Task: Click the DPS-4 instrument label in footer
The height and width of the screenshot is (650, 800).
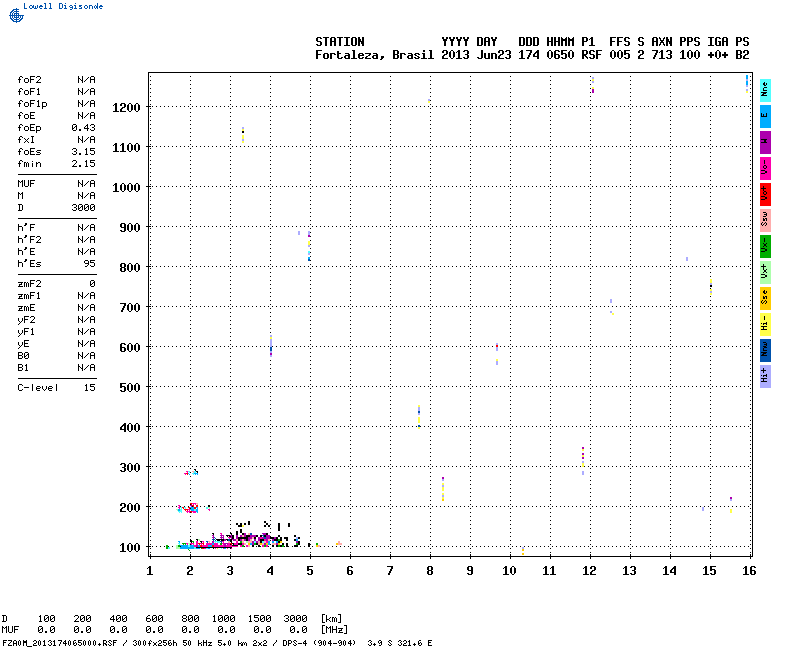Action: [294, 643]
